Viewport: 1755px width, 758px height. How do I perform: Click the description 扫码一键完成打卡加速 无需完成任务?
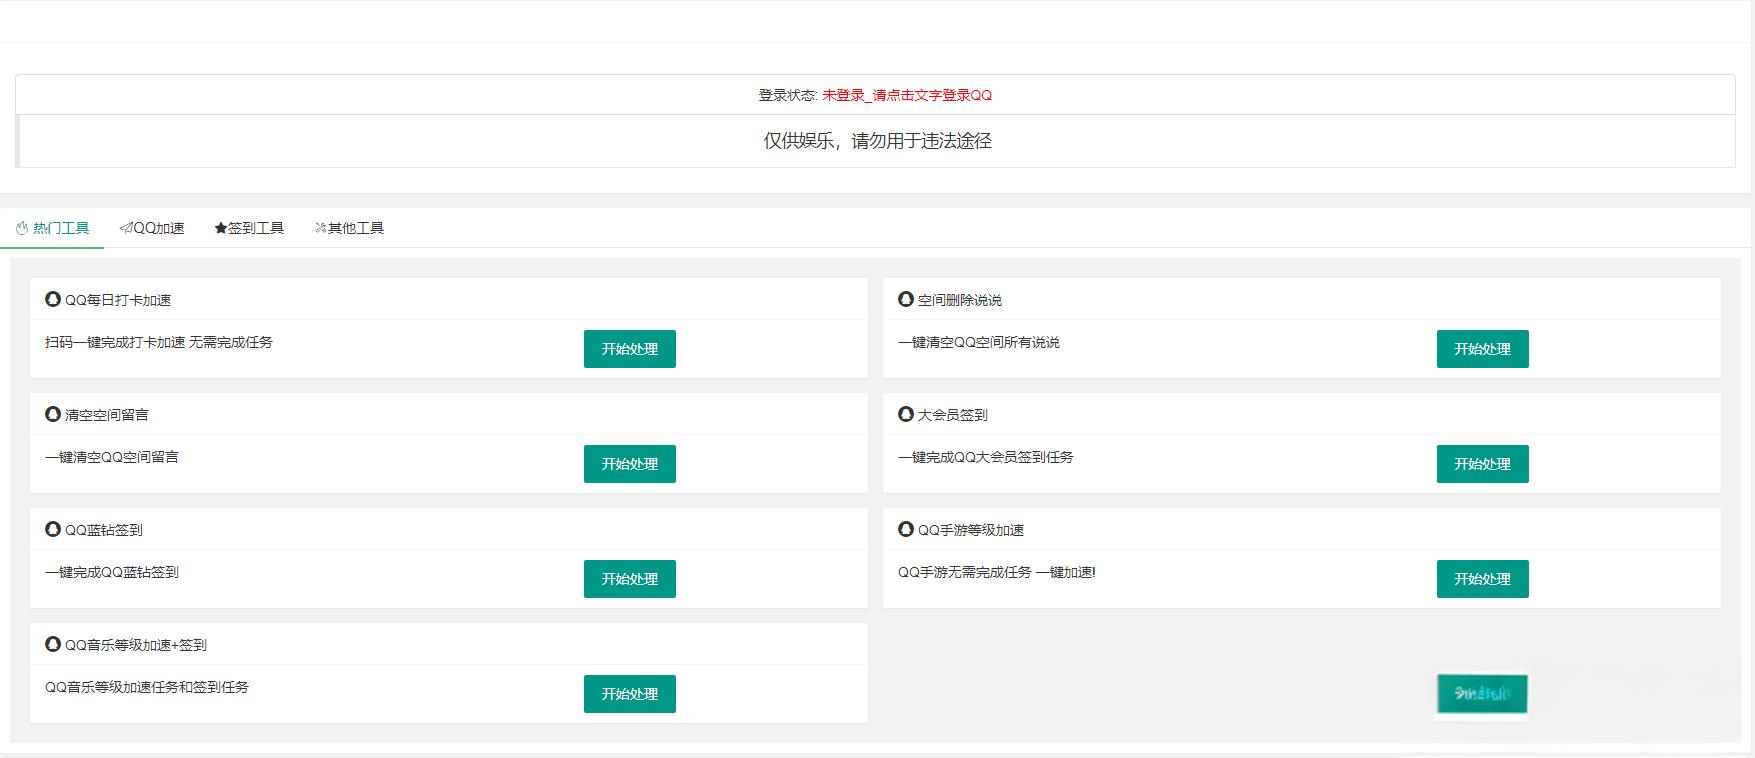click(x=159, y=342)
